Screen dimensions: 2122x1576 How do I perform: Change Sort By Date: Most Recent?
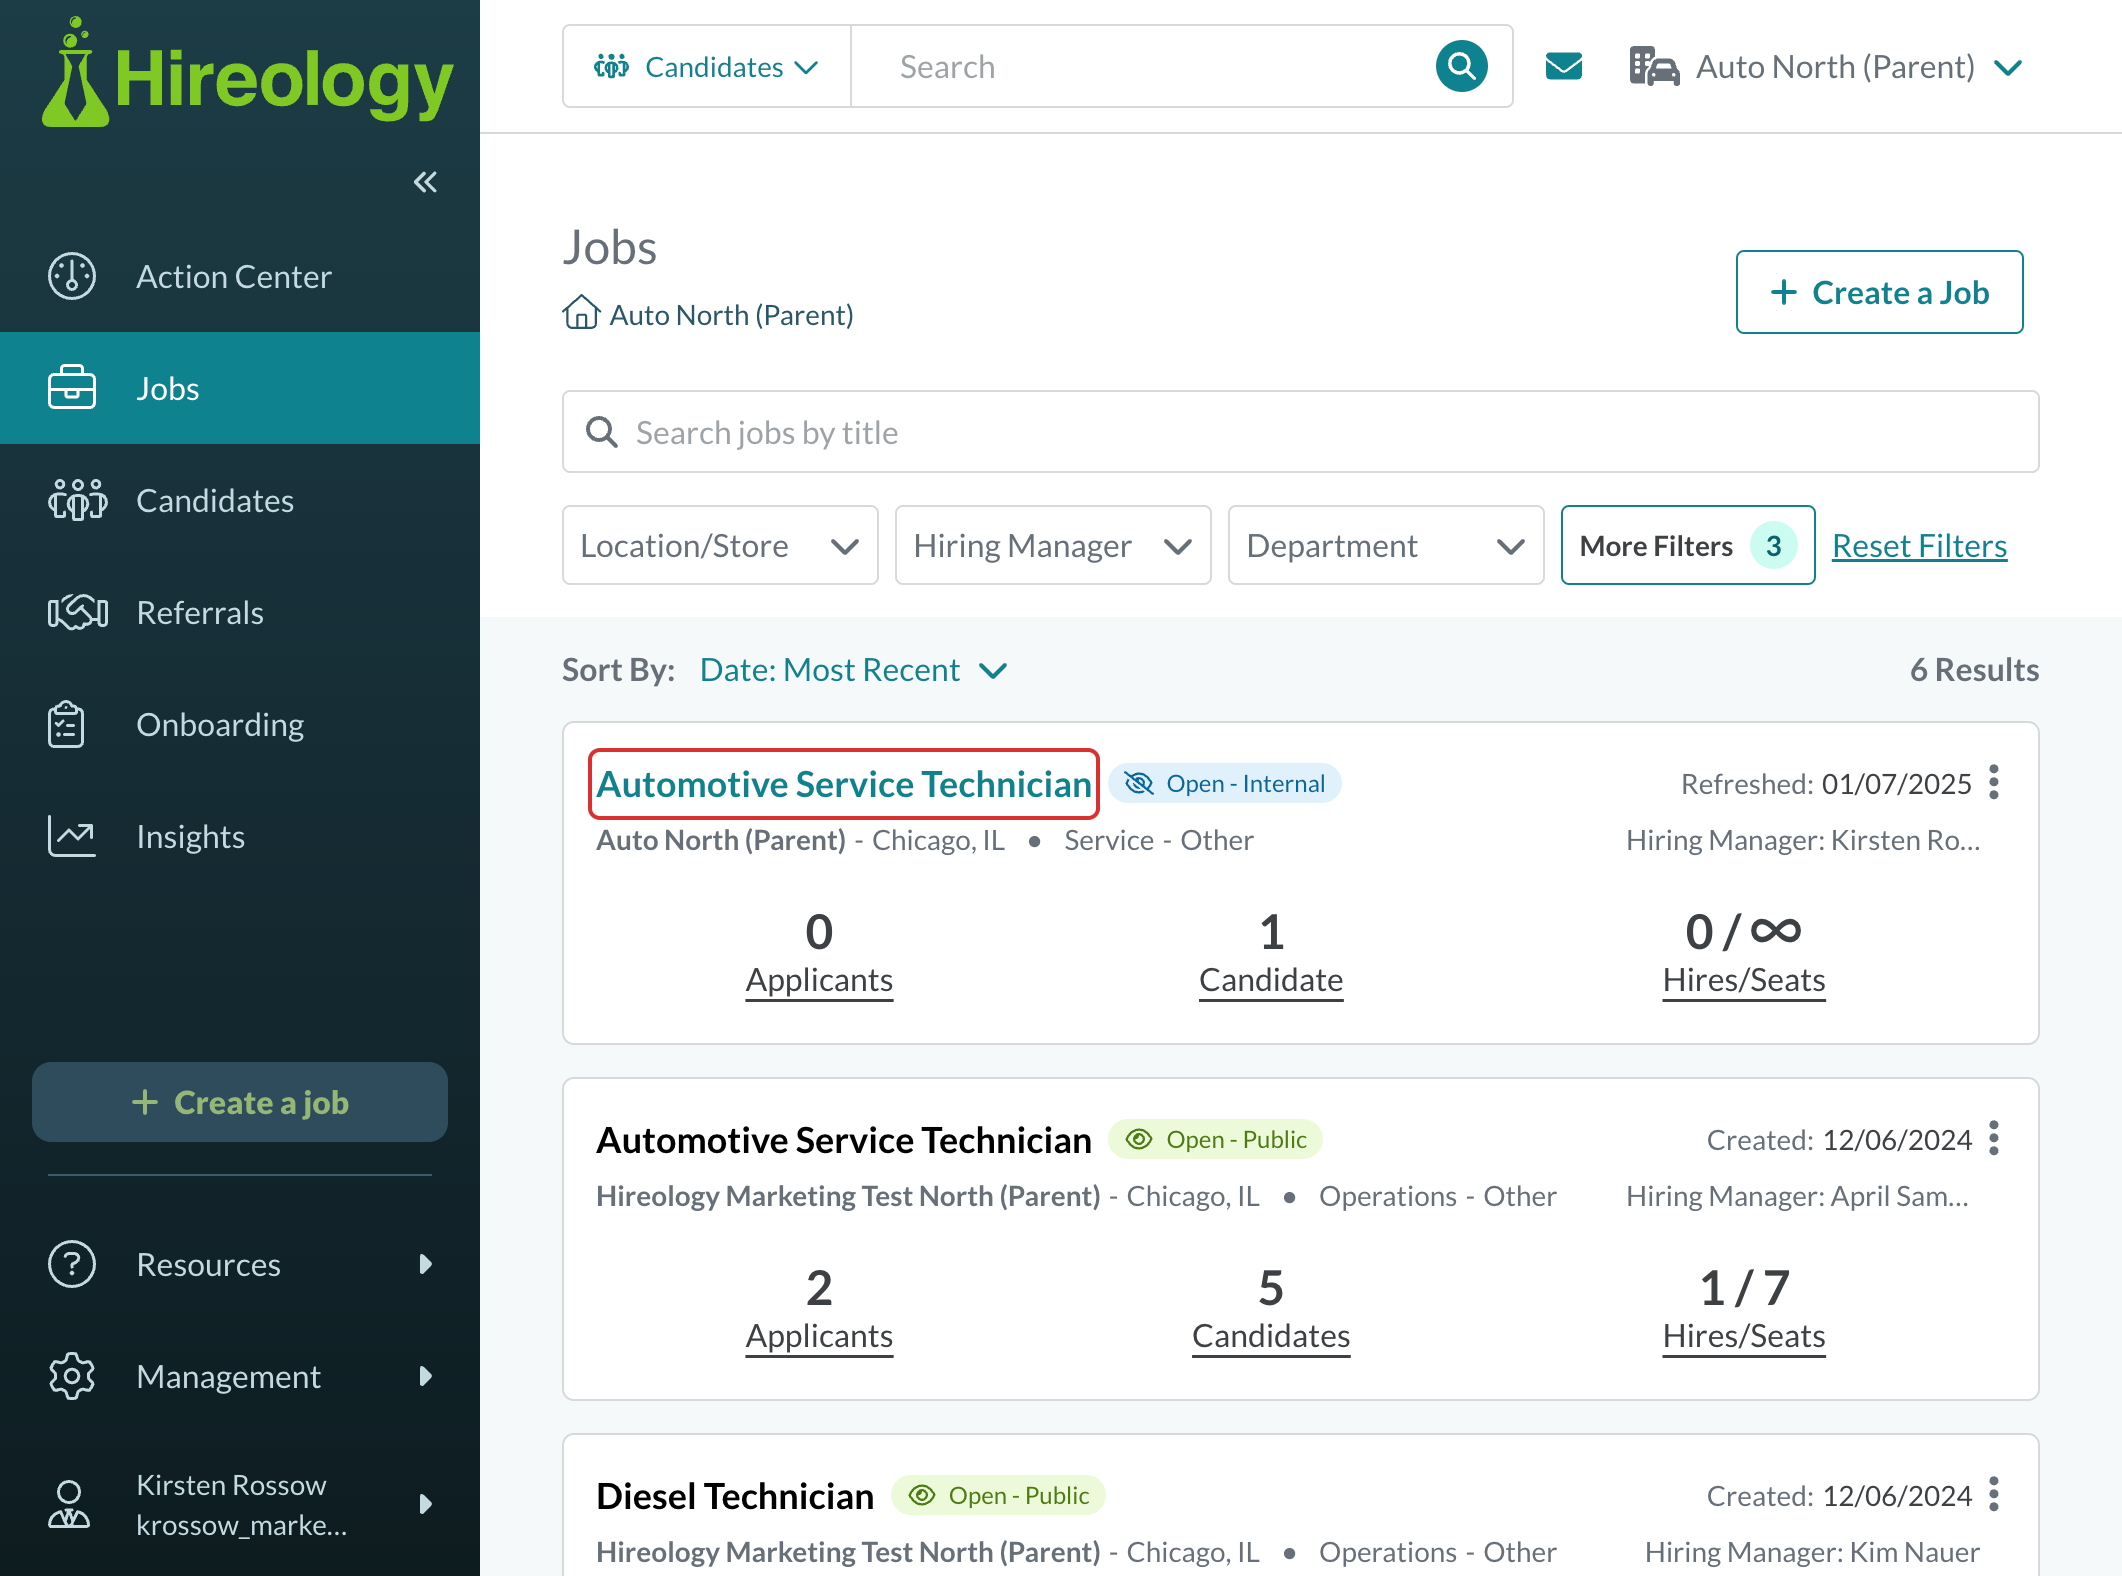click(x=853, y=670)
